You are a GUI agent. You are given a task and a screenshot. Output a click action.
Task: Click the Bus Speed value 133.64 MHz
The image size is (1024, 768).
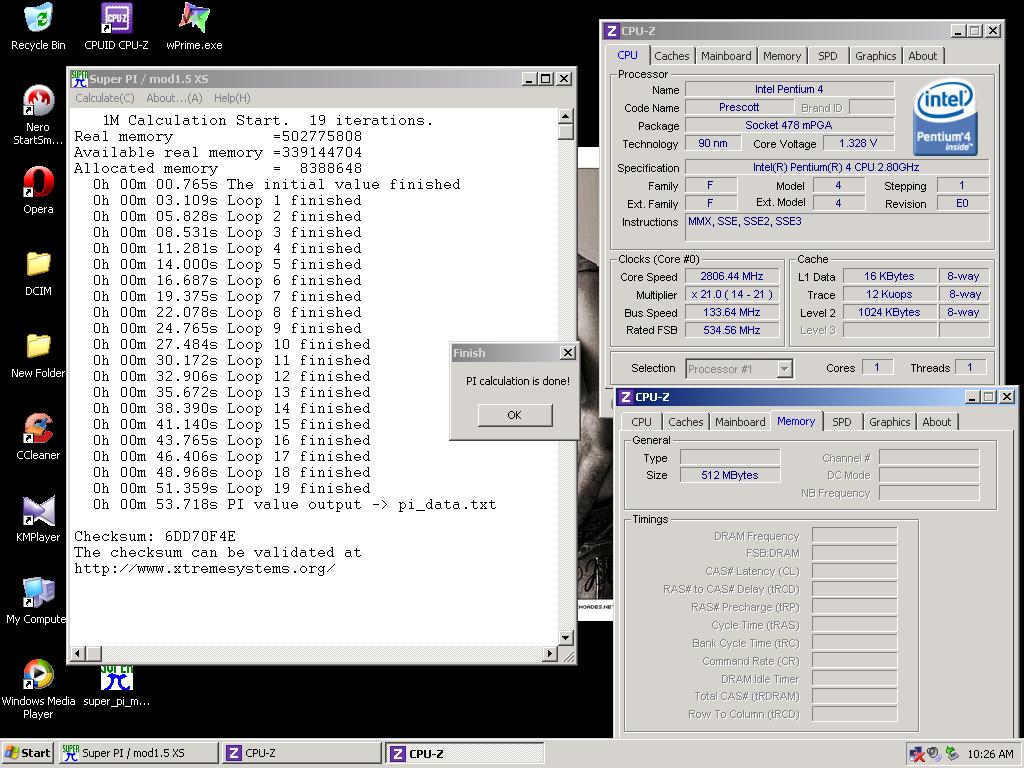coord(731,312)
